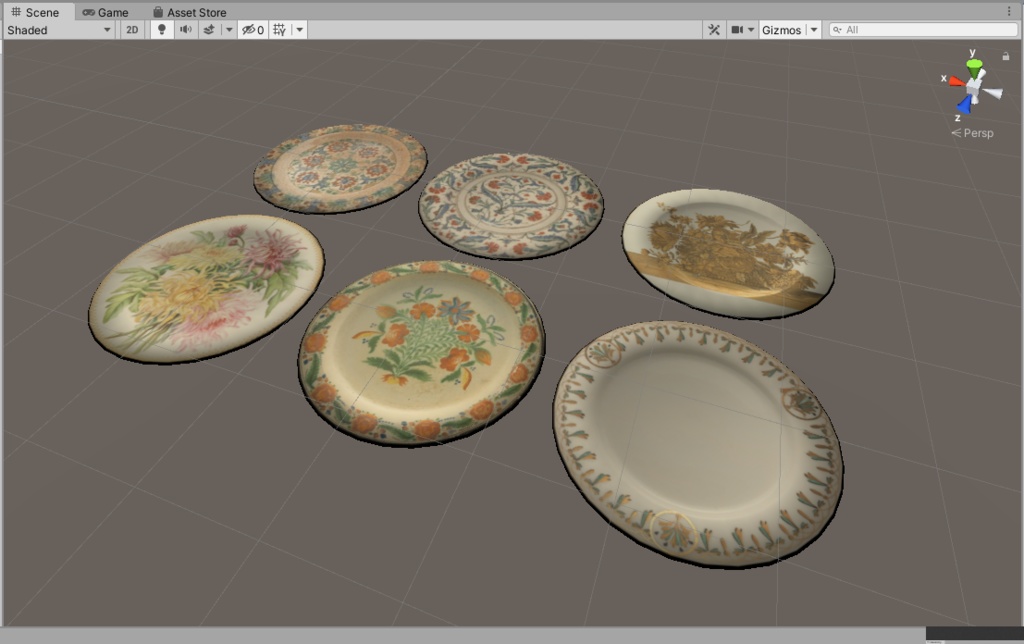Open the Asset Store tab
1024x644 pixels.
(x=189, y=12)
